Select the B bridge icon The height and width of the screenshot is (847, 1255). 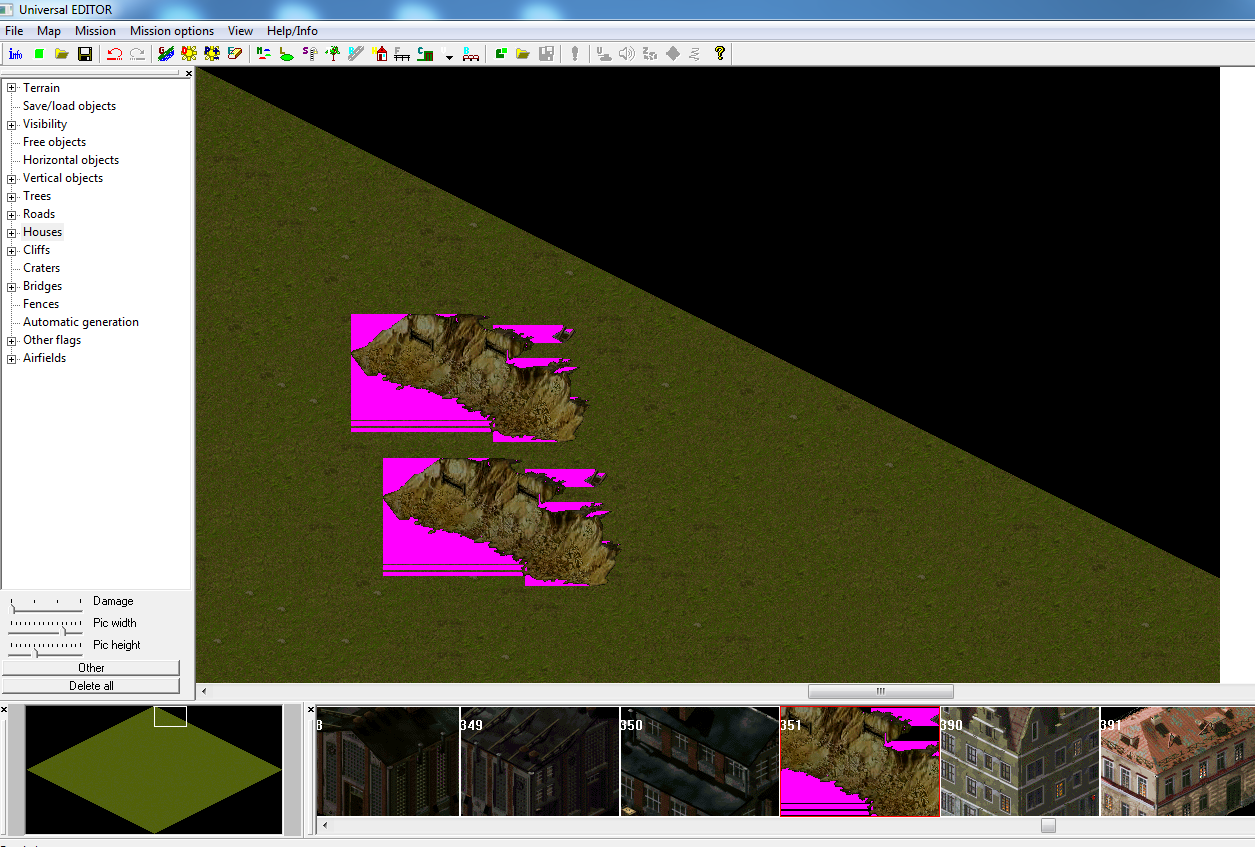471,54
